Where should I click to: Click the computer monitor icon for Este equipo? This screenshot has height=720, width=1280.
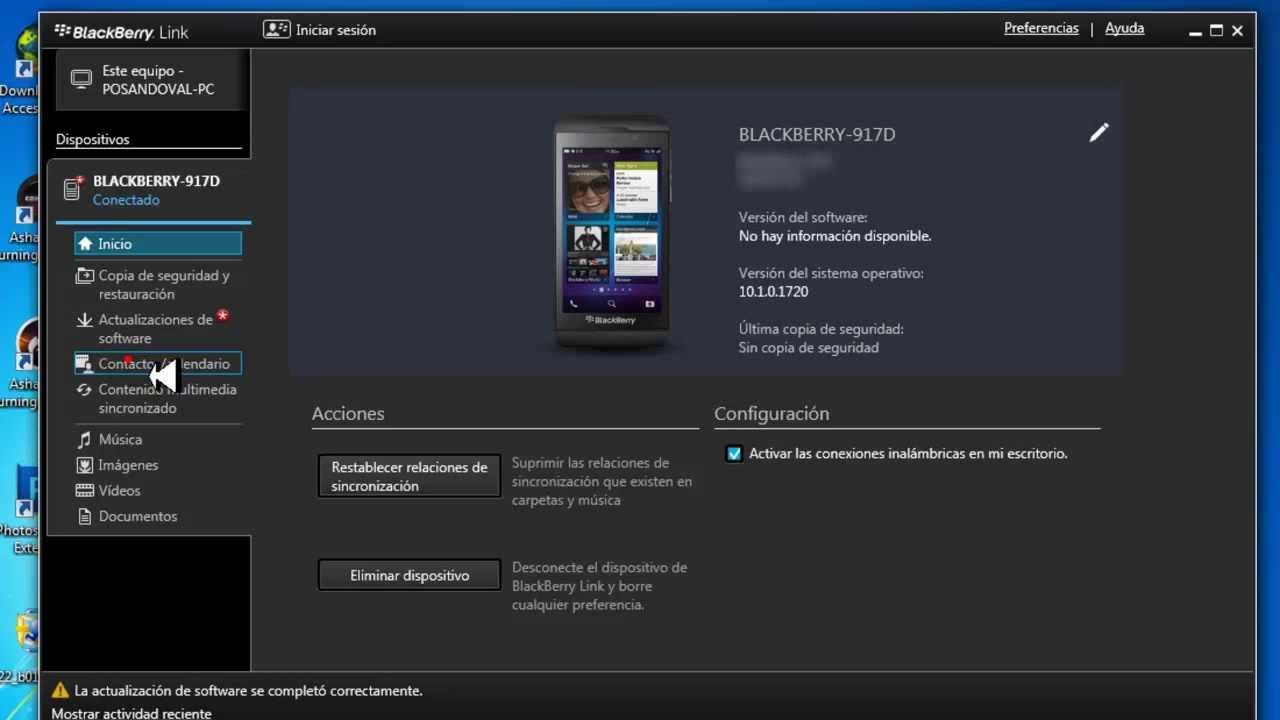[x=81, y=80]
